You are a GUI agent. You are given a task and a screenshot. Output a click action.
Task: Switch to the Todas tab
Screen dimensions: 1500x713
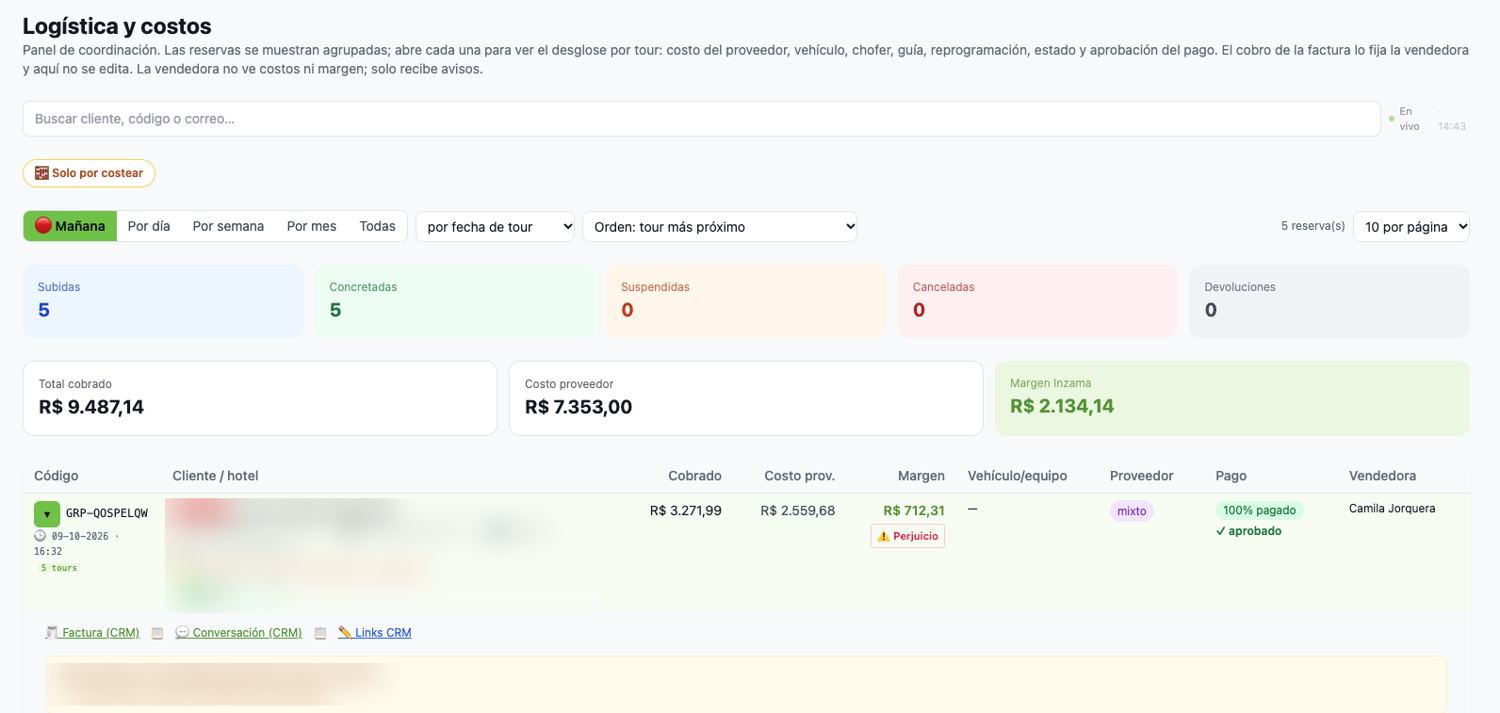pyautogui.click(x=377, y=226)
